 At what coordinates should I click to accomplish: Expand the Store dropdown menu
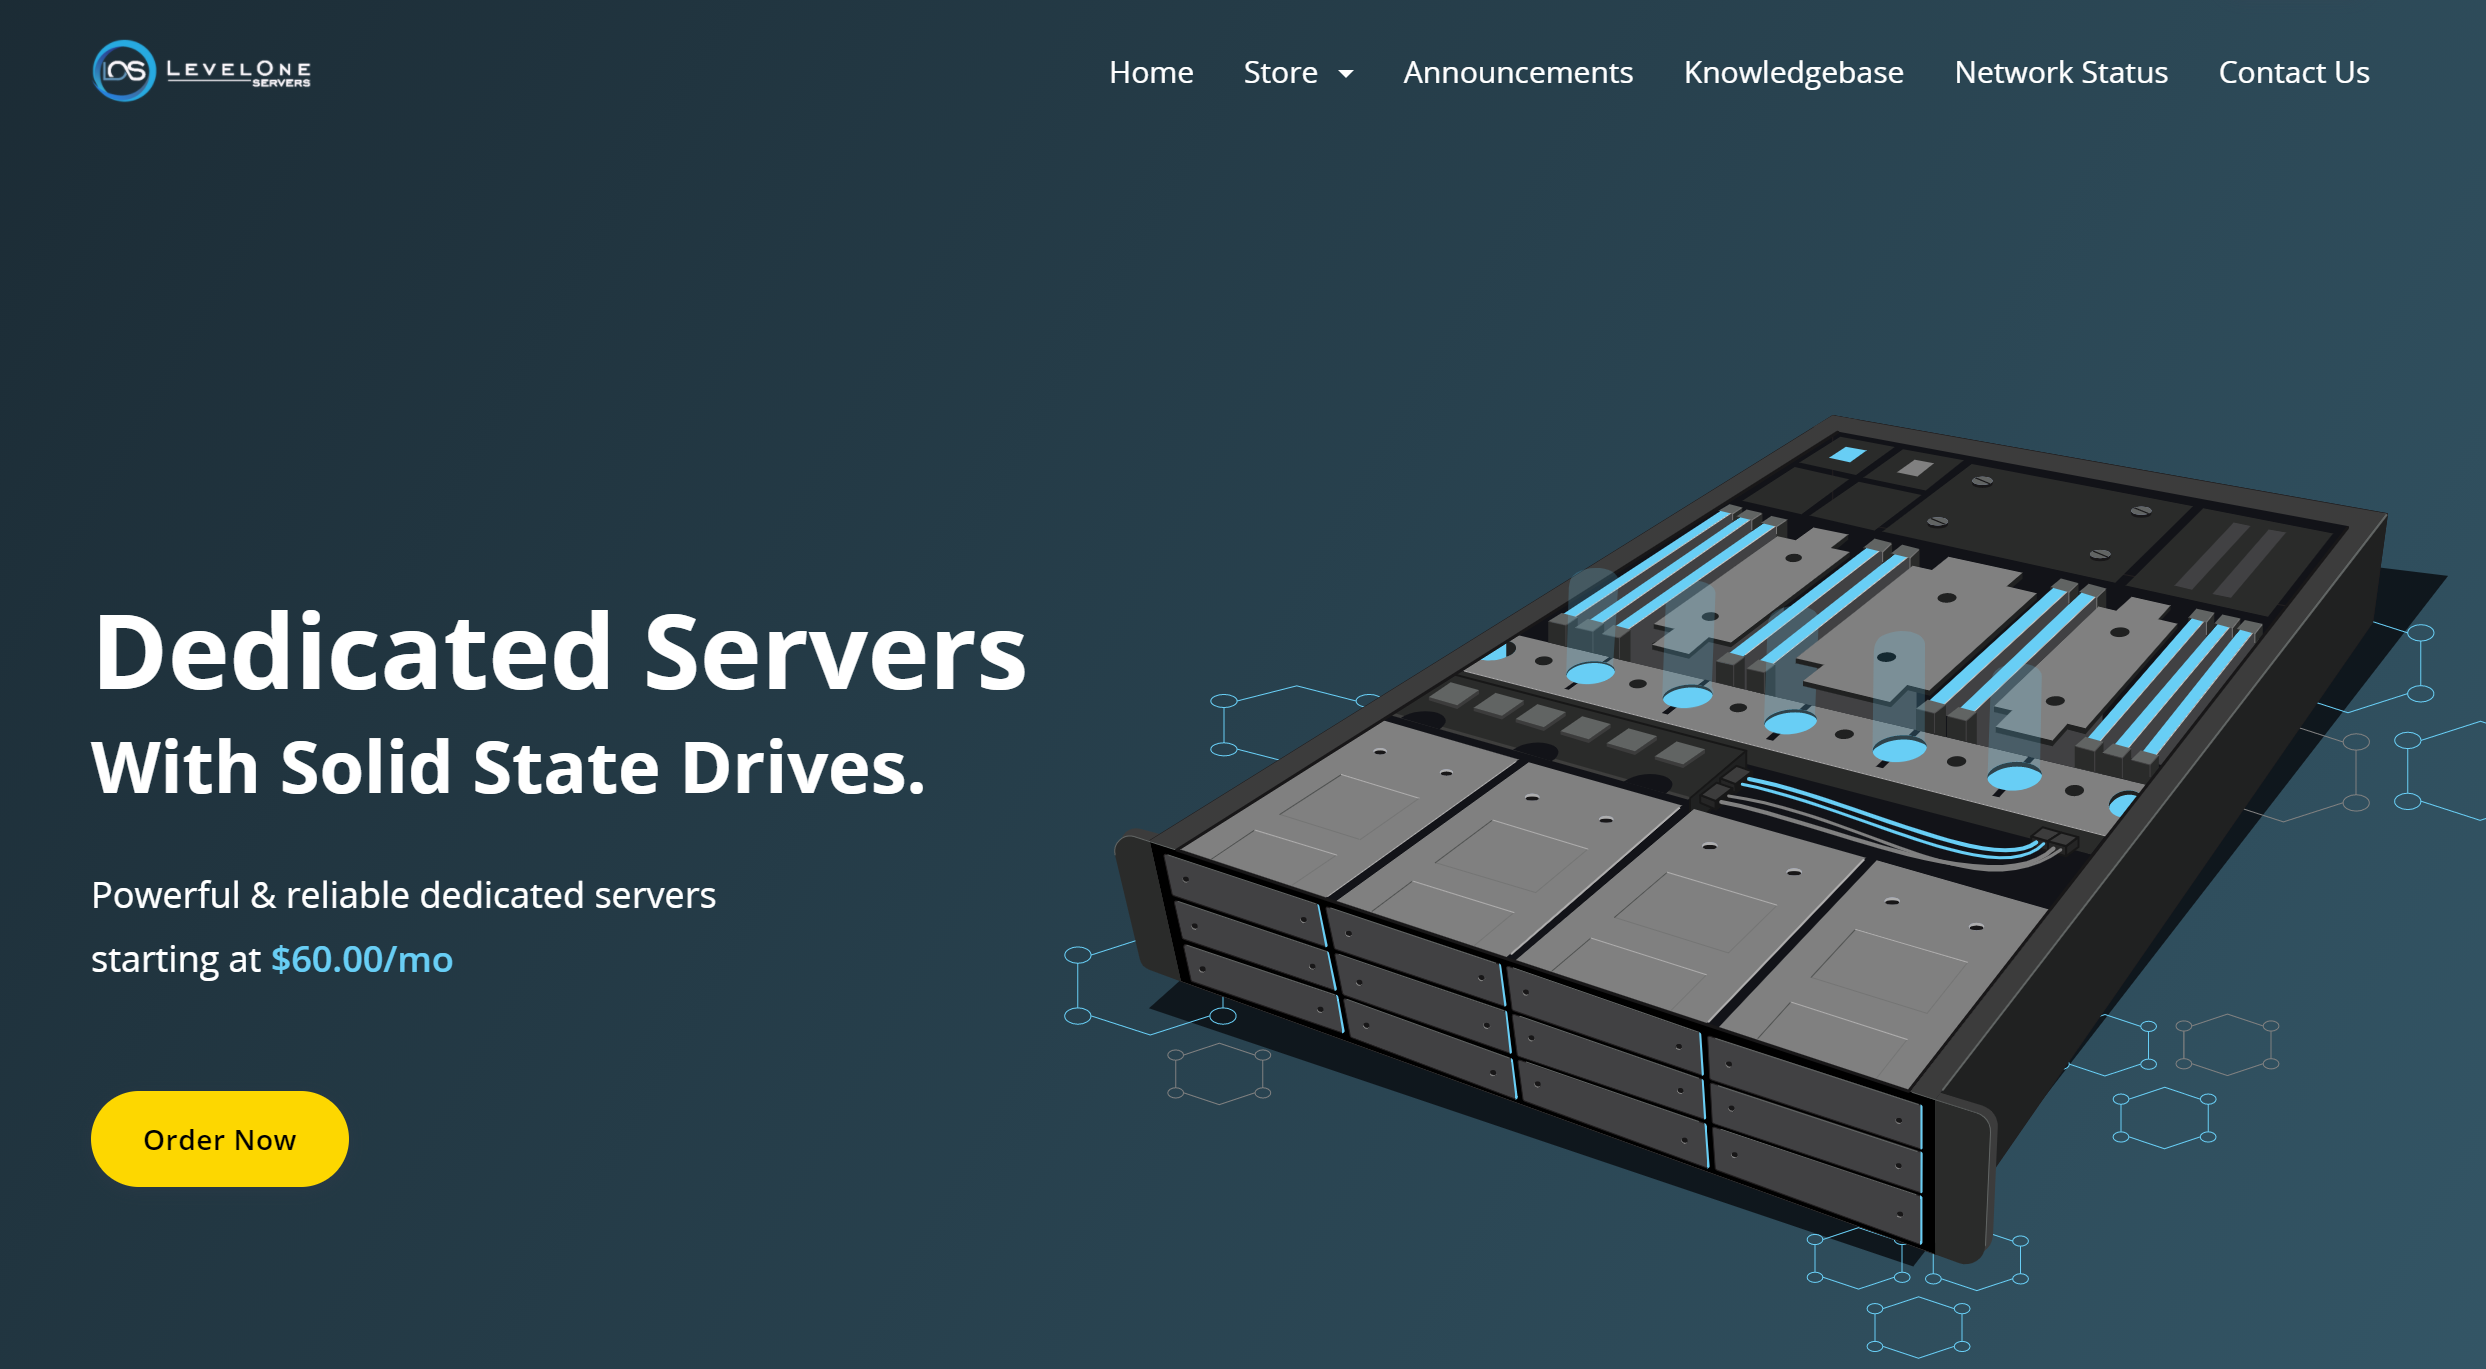pyautogui.click(x=1297, y=72)
